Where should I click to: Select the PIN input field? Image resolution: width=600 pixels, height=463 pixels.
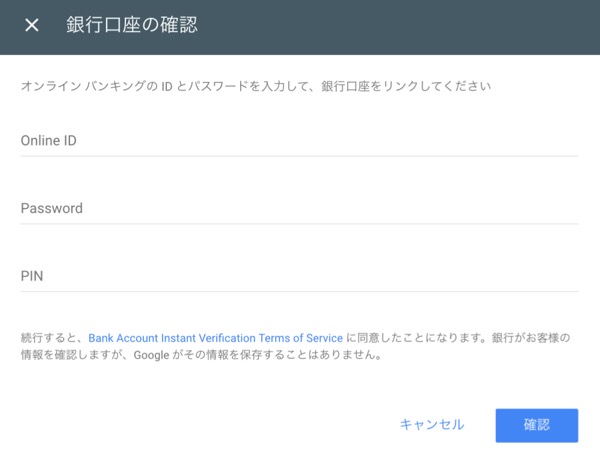[299, 277]
